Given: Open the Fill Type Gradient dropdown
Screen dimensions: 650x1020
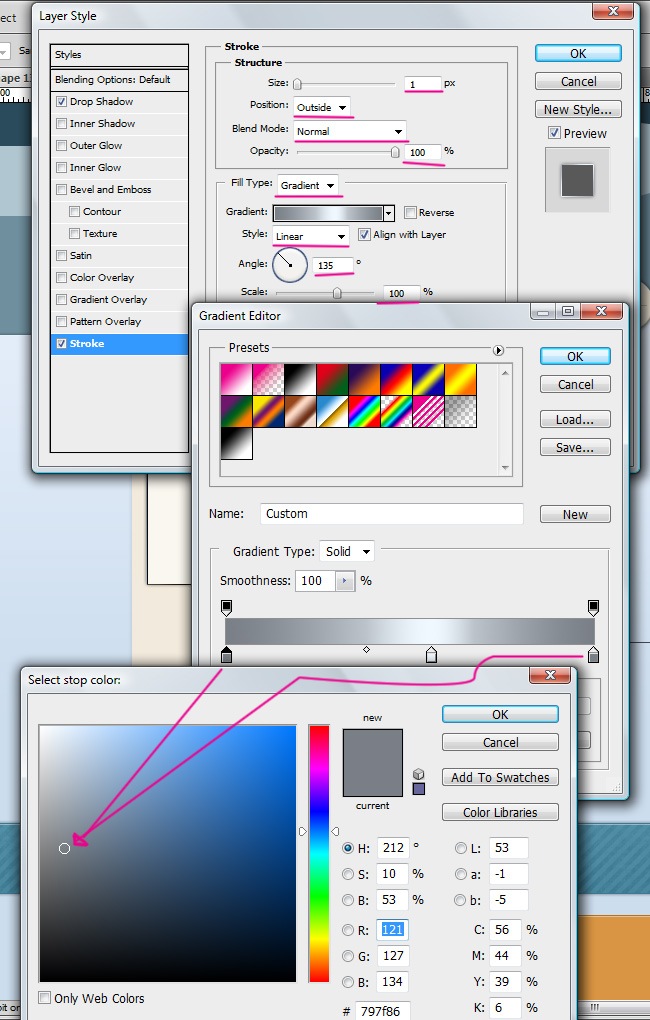Looking at the screenshot, I should [x=308, y=185].
